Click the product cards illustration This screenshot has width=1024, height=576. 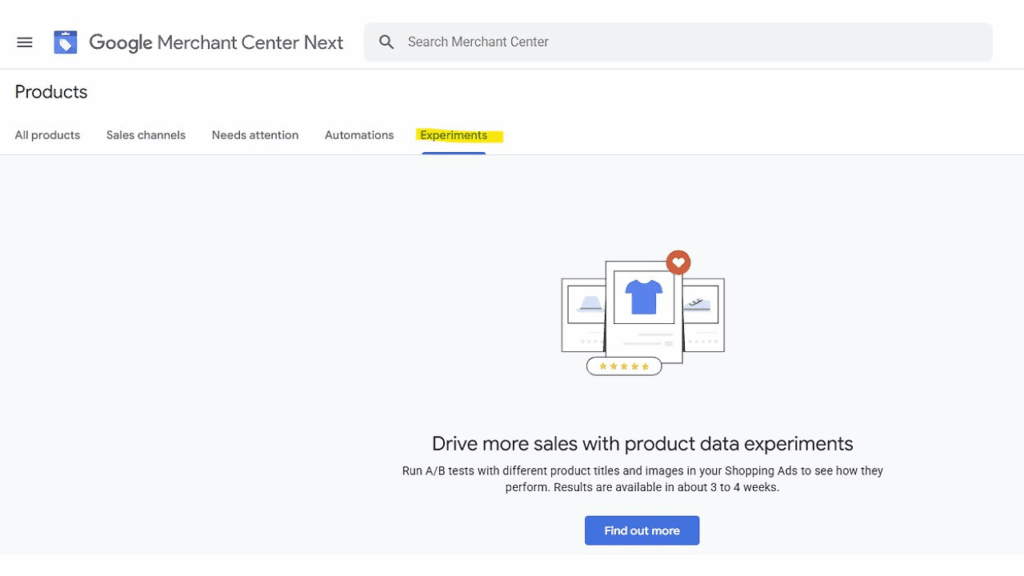pos(643,313)
